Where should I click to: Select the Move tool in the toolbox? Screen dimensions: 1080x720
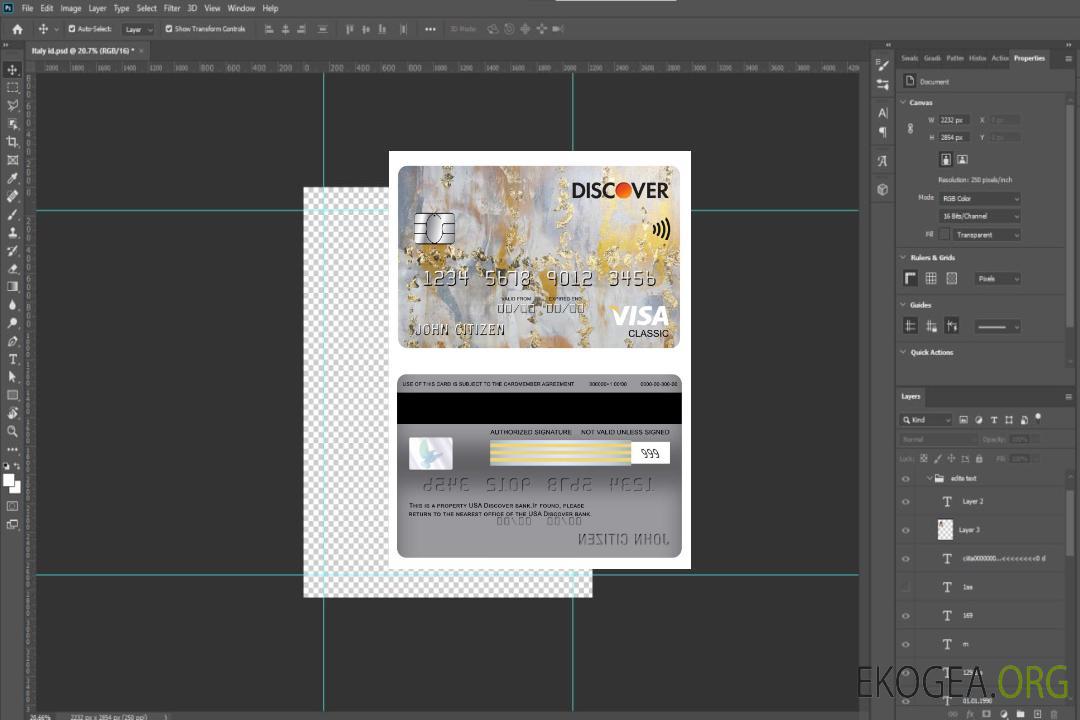pyautogui.click(x=12, y=70)
